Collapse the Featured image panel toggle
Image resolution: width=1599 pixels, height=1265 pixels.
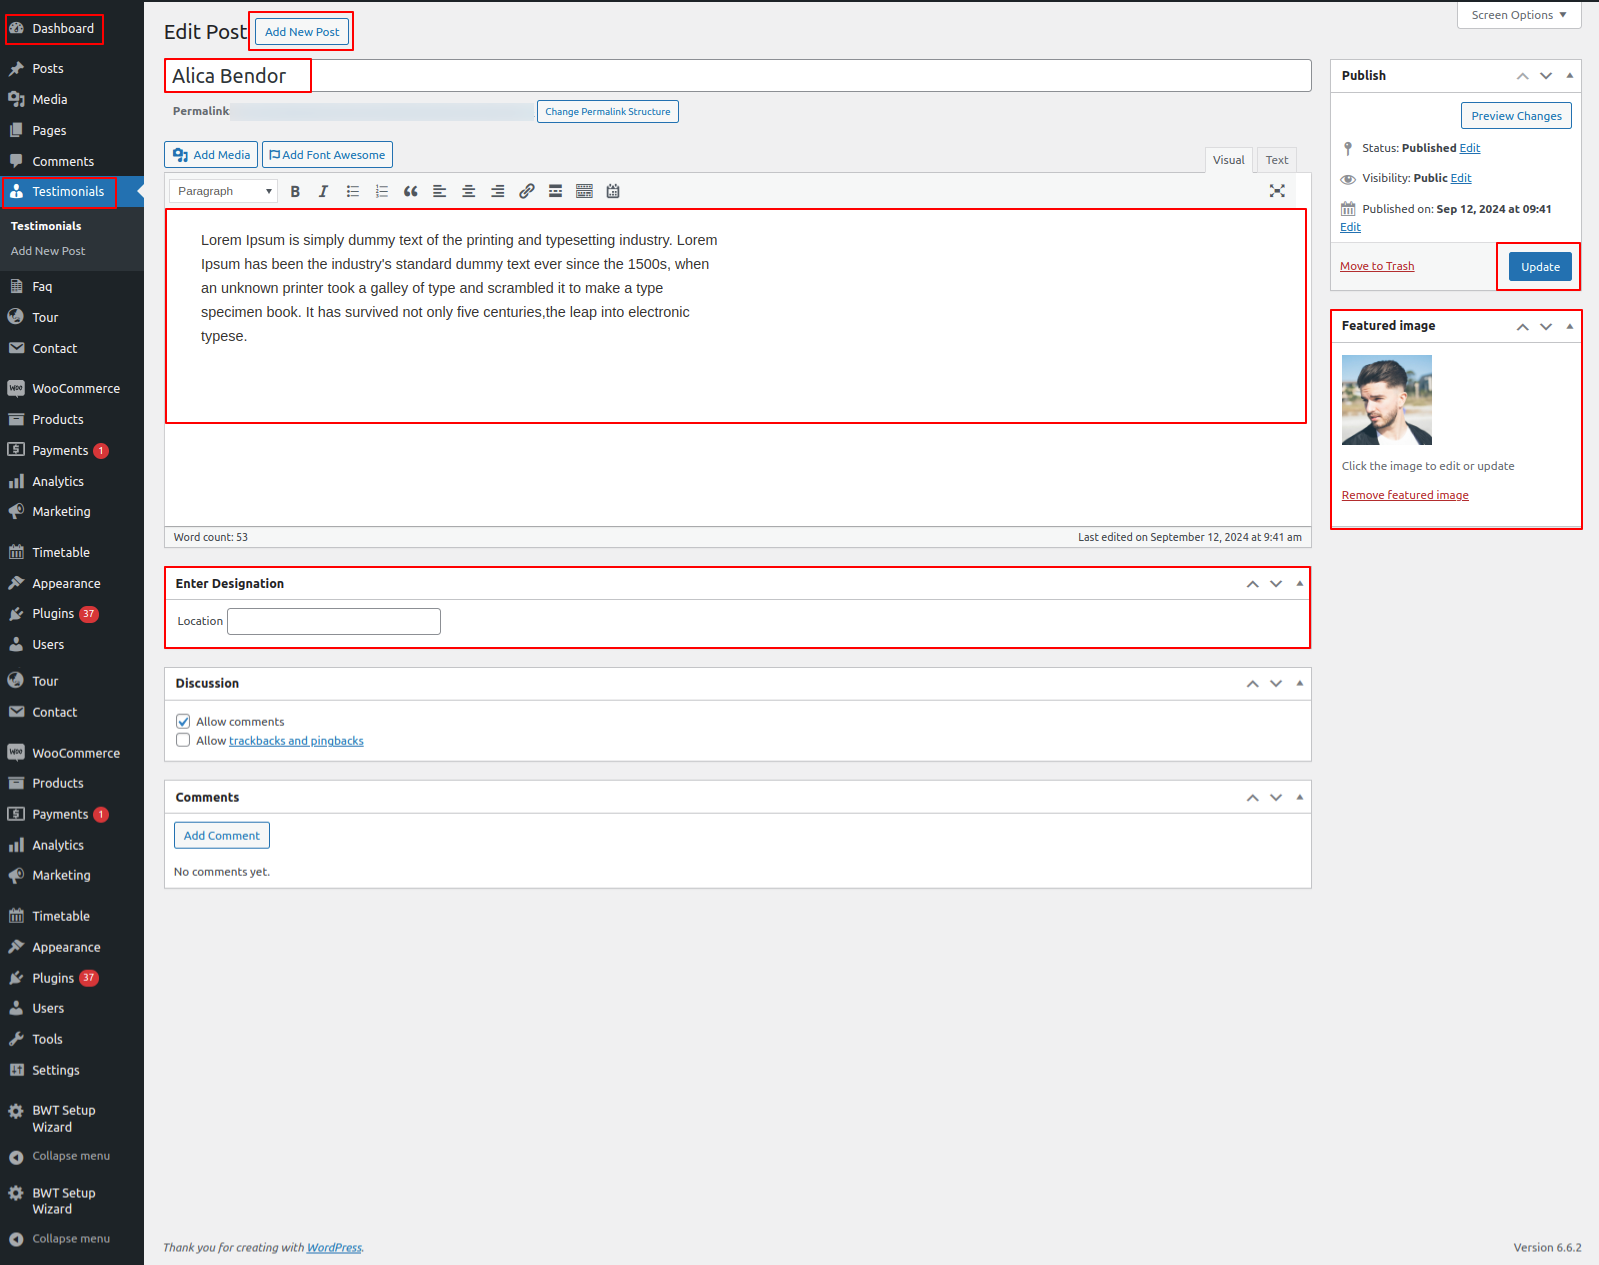click(x=1569, y=326)
